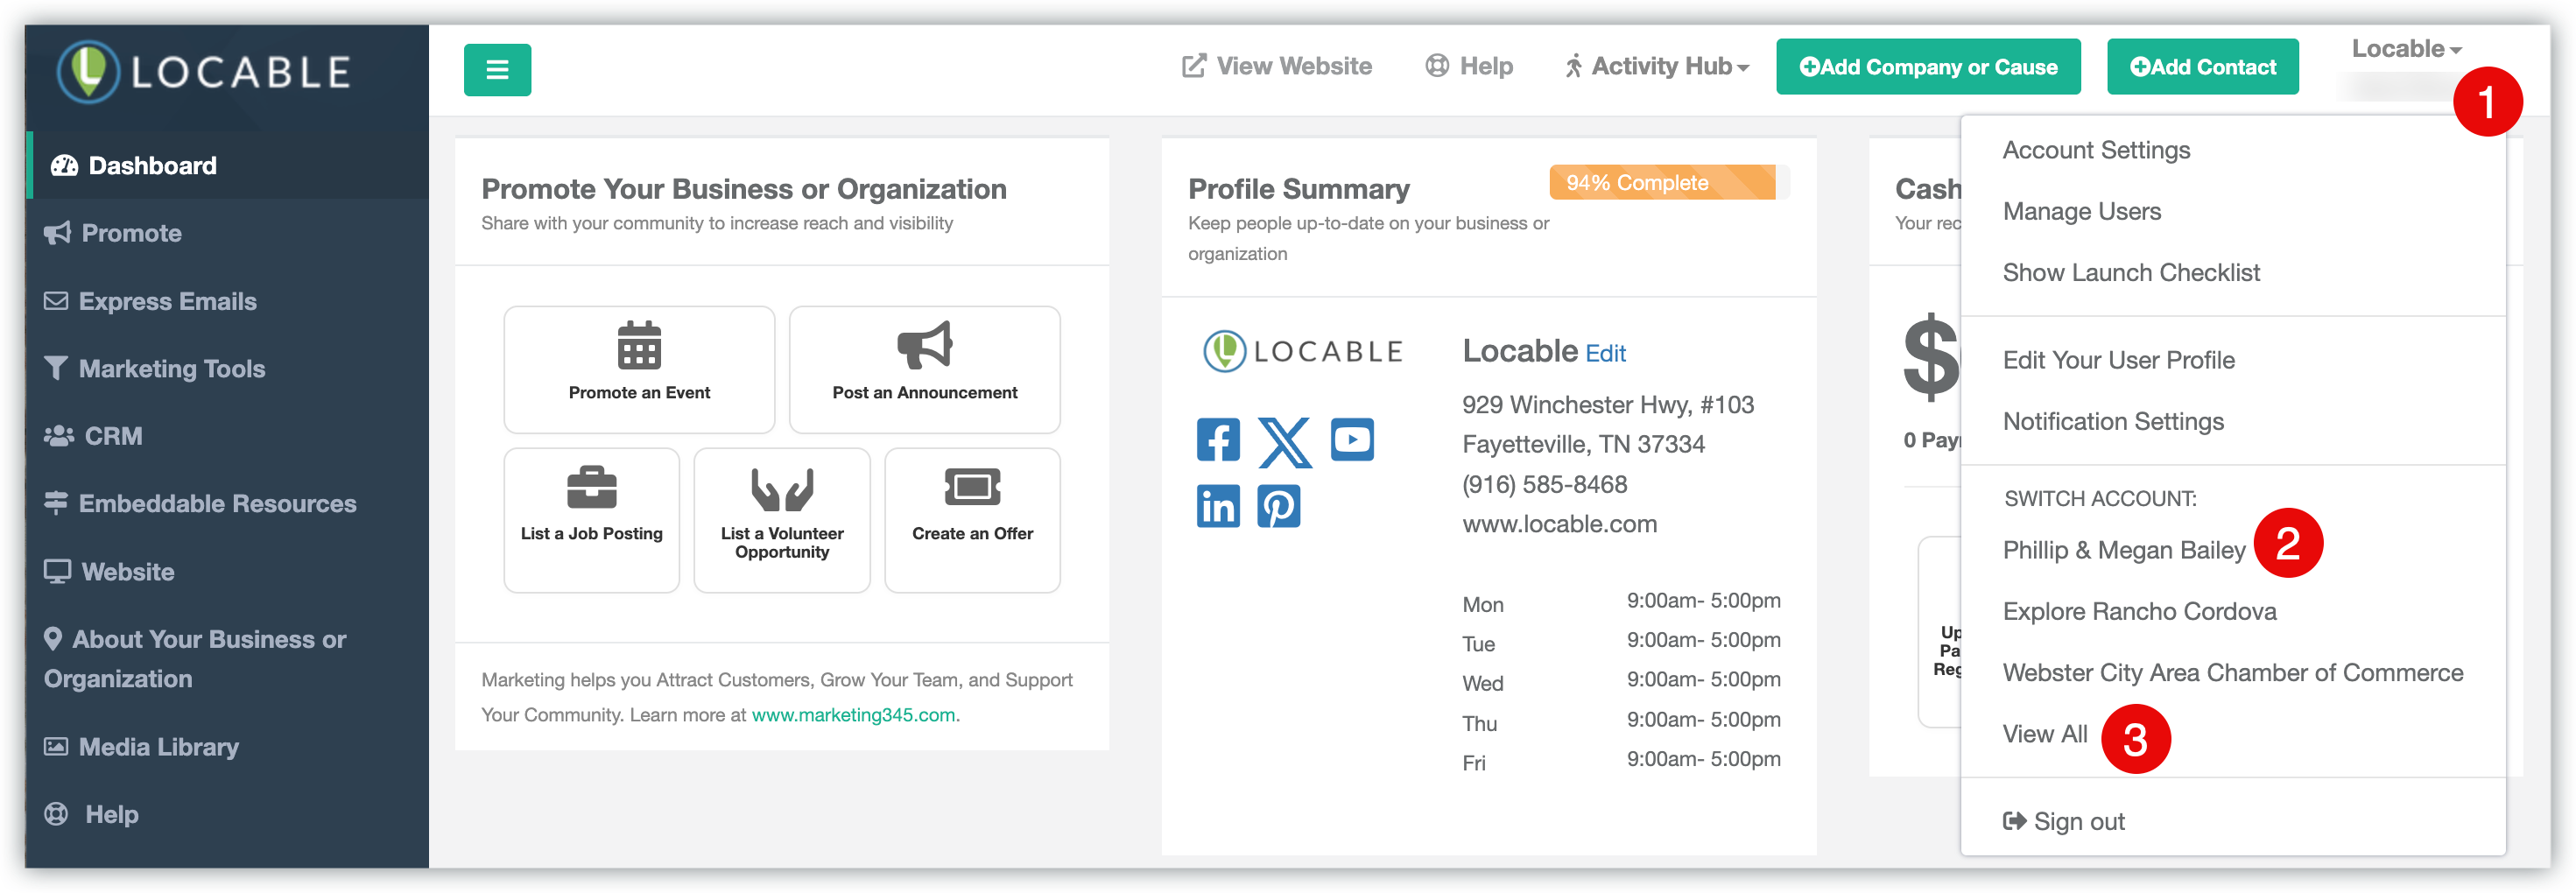Viewport: 2576px width, 893px height.
Task: Click the LinkedIn icon
Action: click(x=1218, y=506)
